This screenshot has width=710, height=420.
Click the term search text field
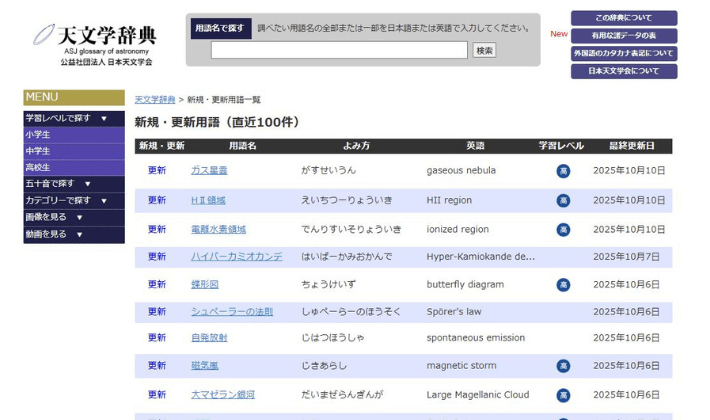[339, 50]
